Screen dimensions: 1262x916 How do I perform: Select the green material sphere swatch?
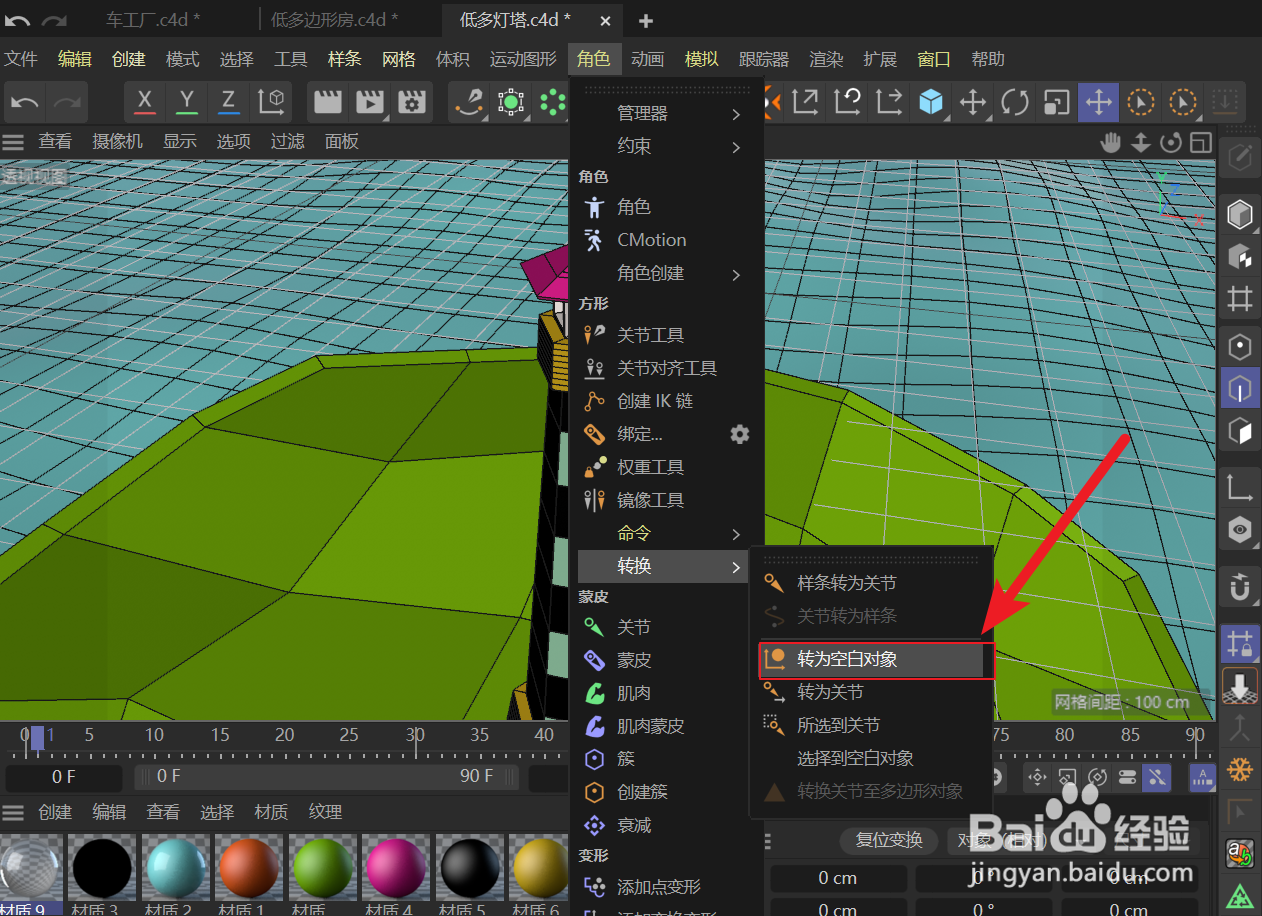(x=325, y=868)
